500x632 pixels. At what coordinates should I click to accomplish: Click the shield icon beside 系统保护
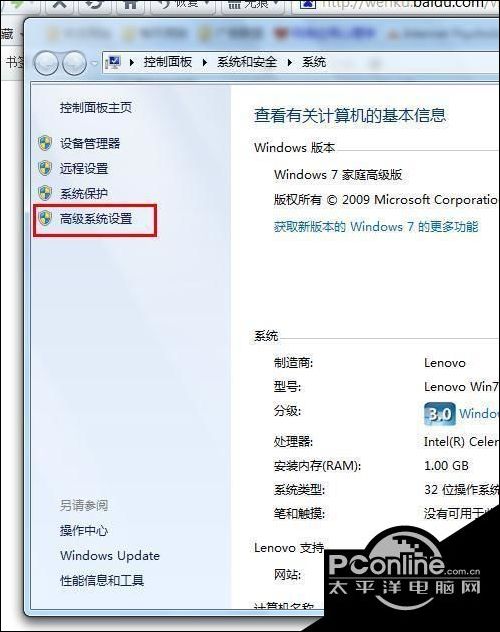45,193
